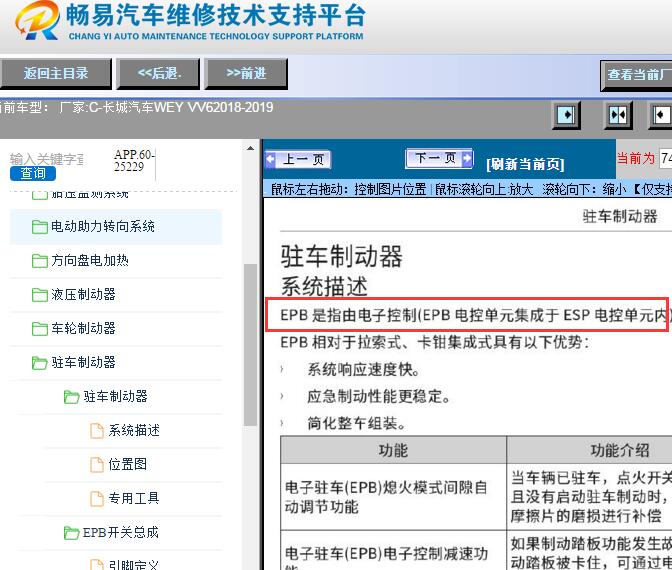Image resolution: width=672 pixels, height=570 pixels.
Task: Expand 车轮制动器 tree node
Action: [x=83, y=328]
